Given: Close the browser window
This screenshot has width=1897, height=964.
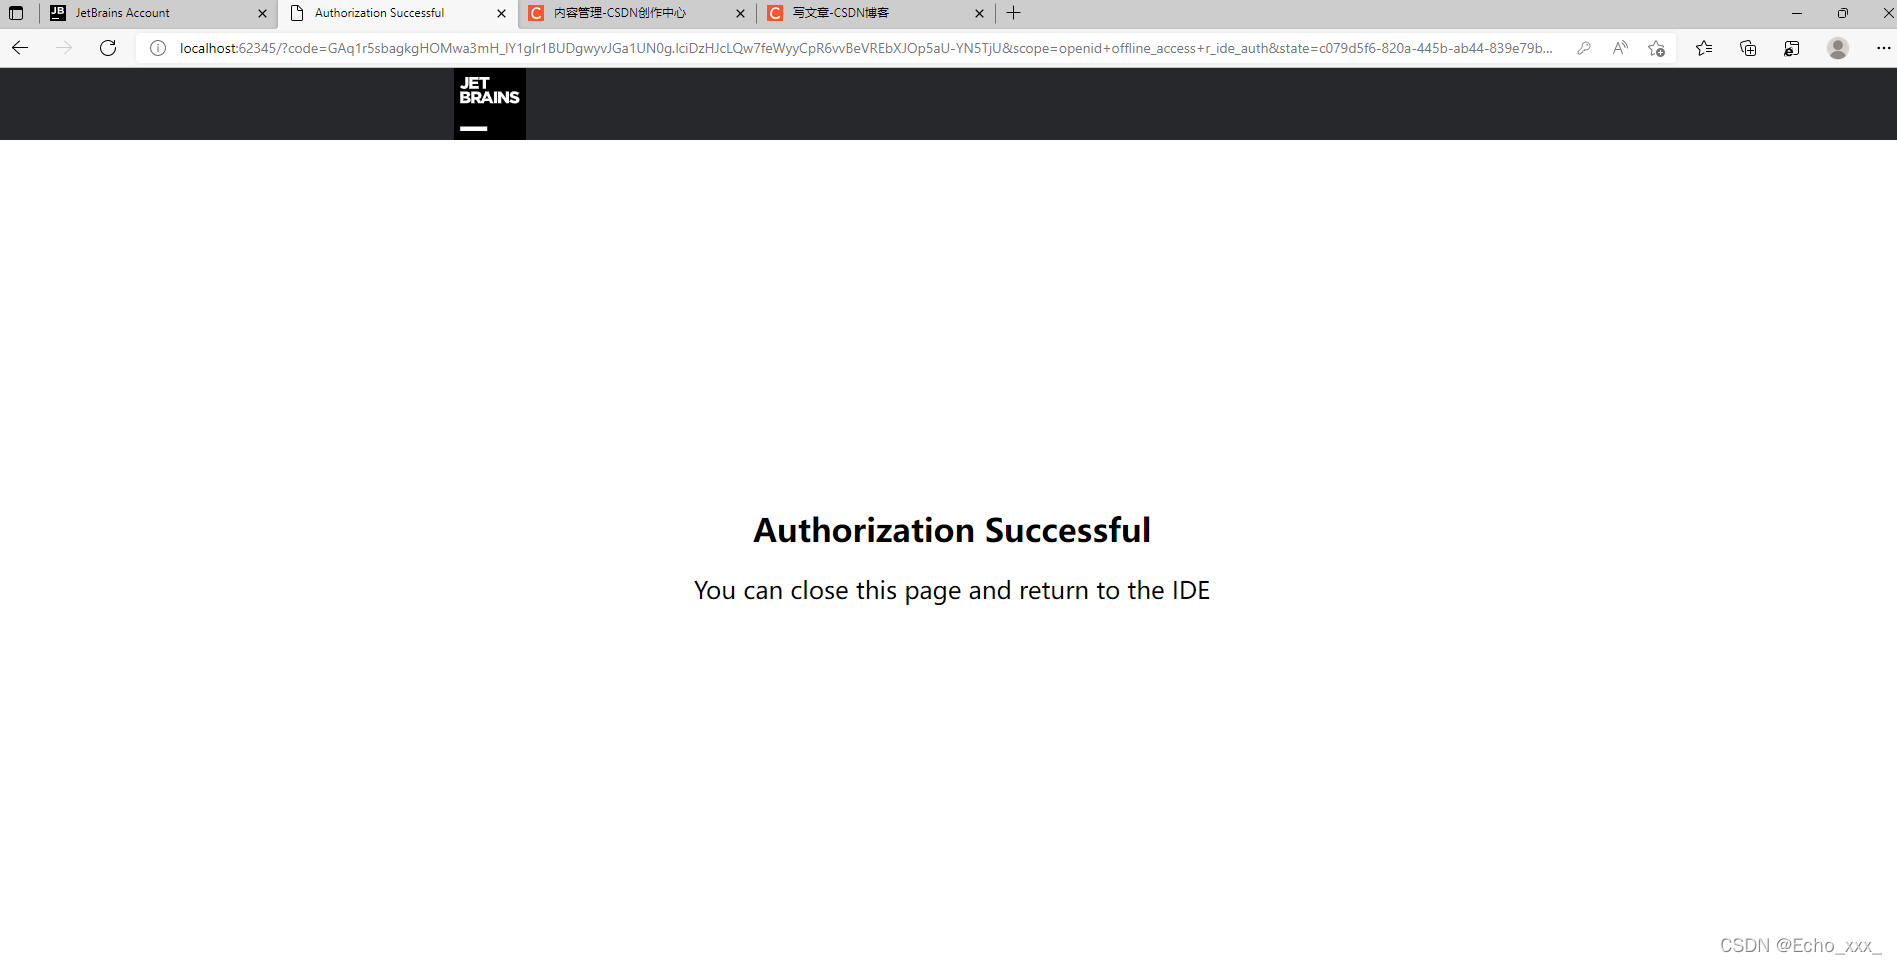Looking at the screenshot, I should [x=1886, y=13].
